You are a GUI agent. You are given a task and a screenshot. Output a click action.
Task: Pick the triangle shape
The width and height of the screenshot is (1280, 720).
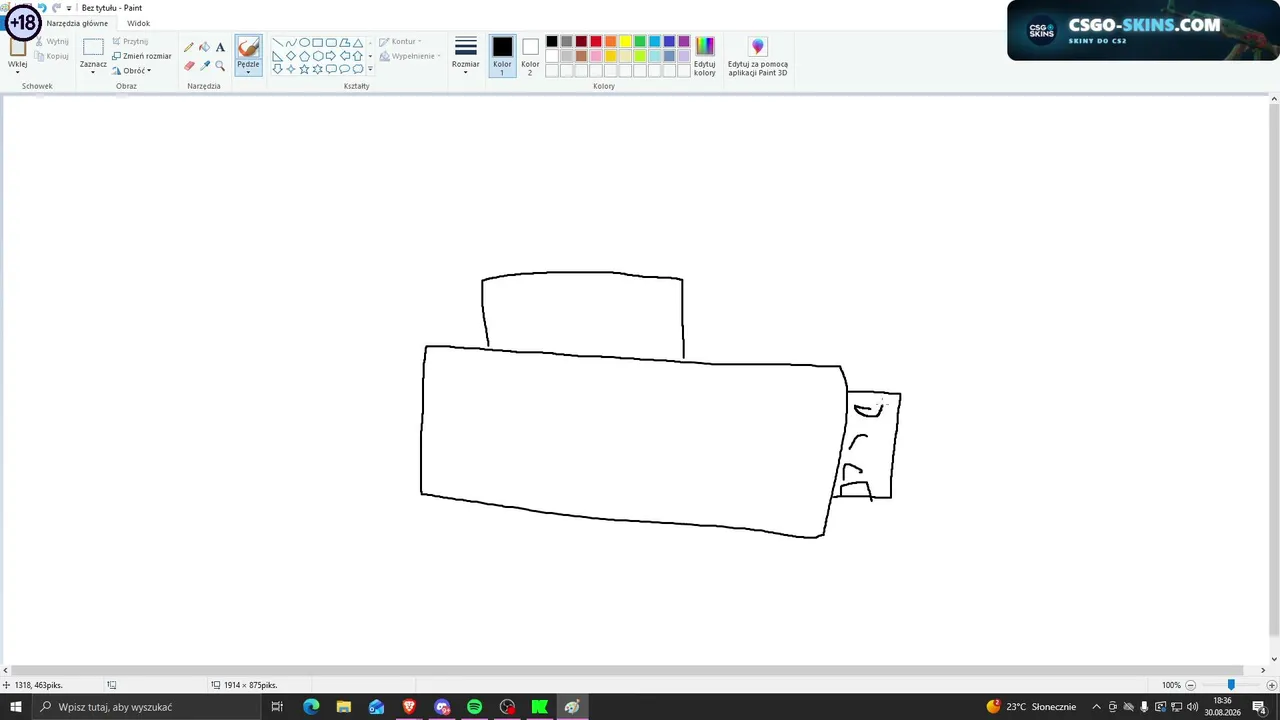tap(358, 43)
